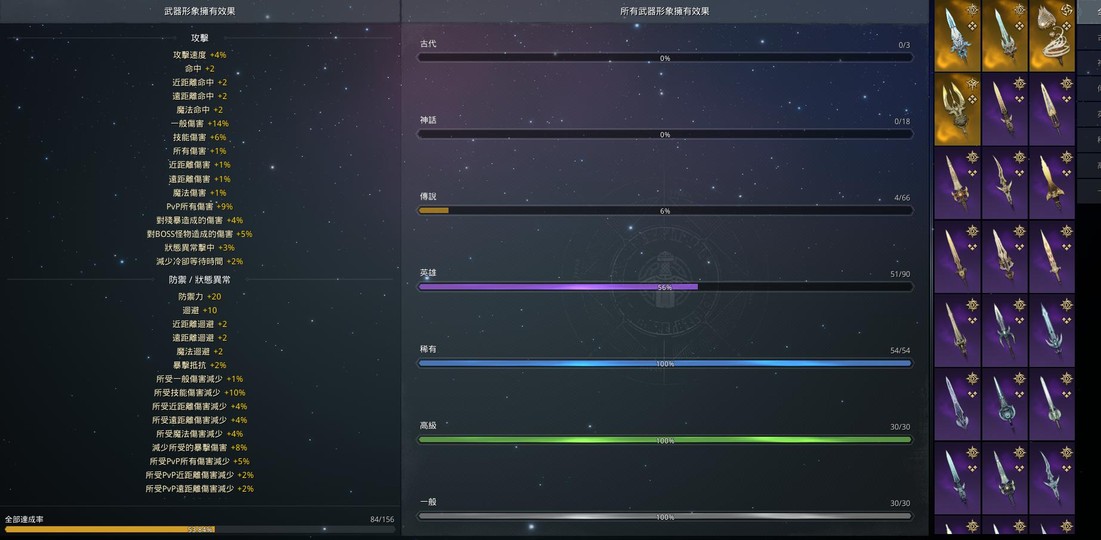The width and height of the screenshot is (1101, 540).
Task: Click the purple 英雄 progress bar
Action: coord(664,287)
